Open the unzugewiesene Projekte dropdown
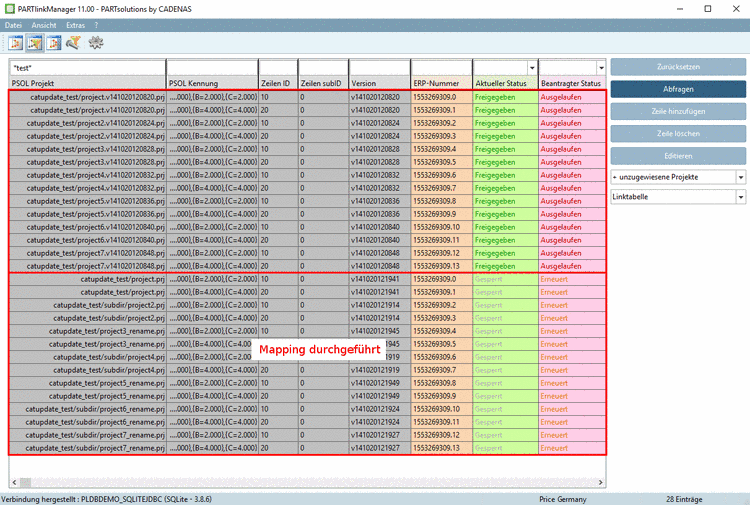The height and width of the screenshot is (505, 750). click(x=740, y=177)
